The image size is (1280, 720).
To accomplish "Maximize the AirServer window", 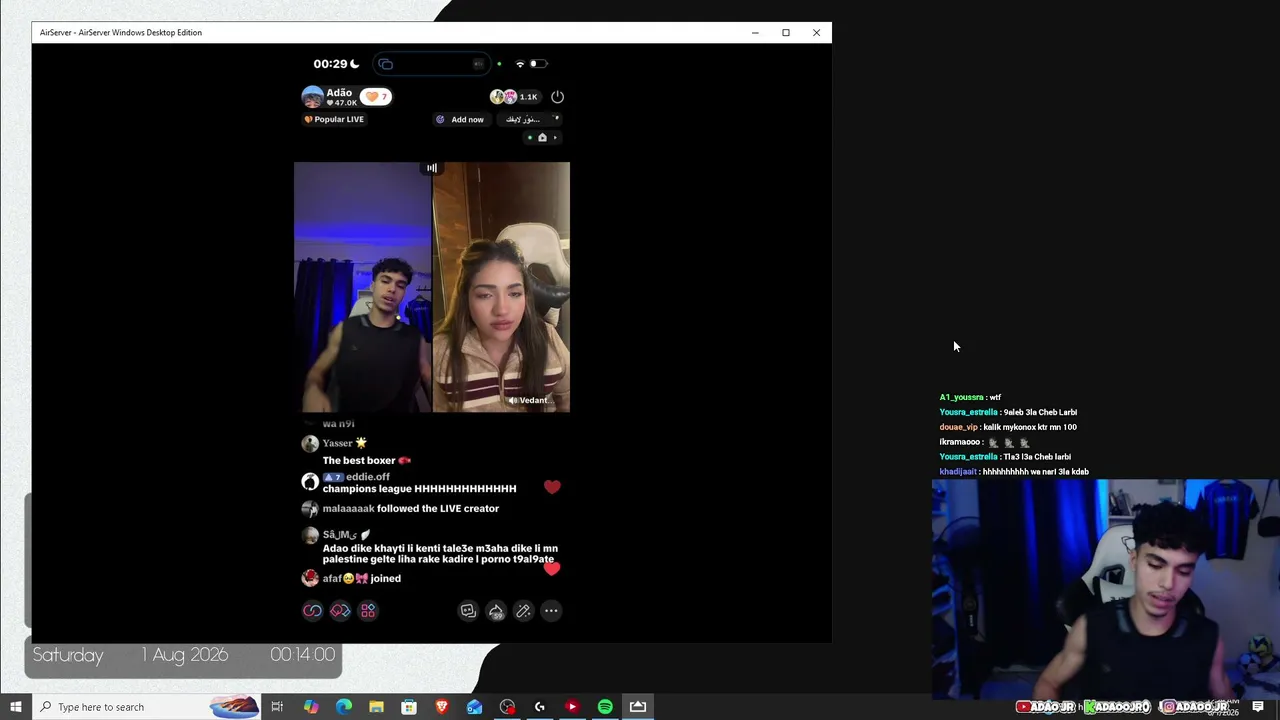I will pyautogui.click(x=786, y=33).
